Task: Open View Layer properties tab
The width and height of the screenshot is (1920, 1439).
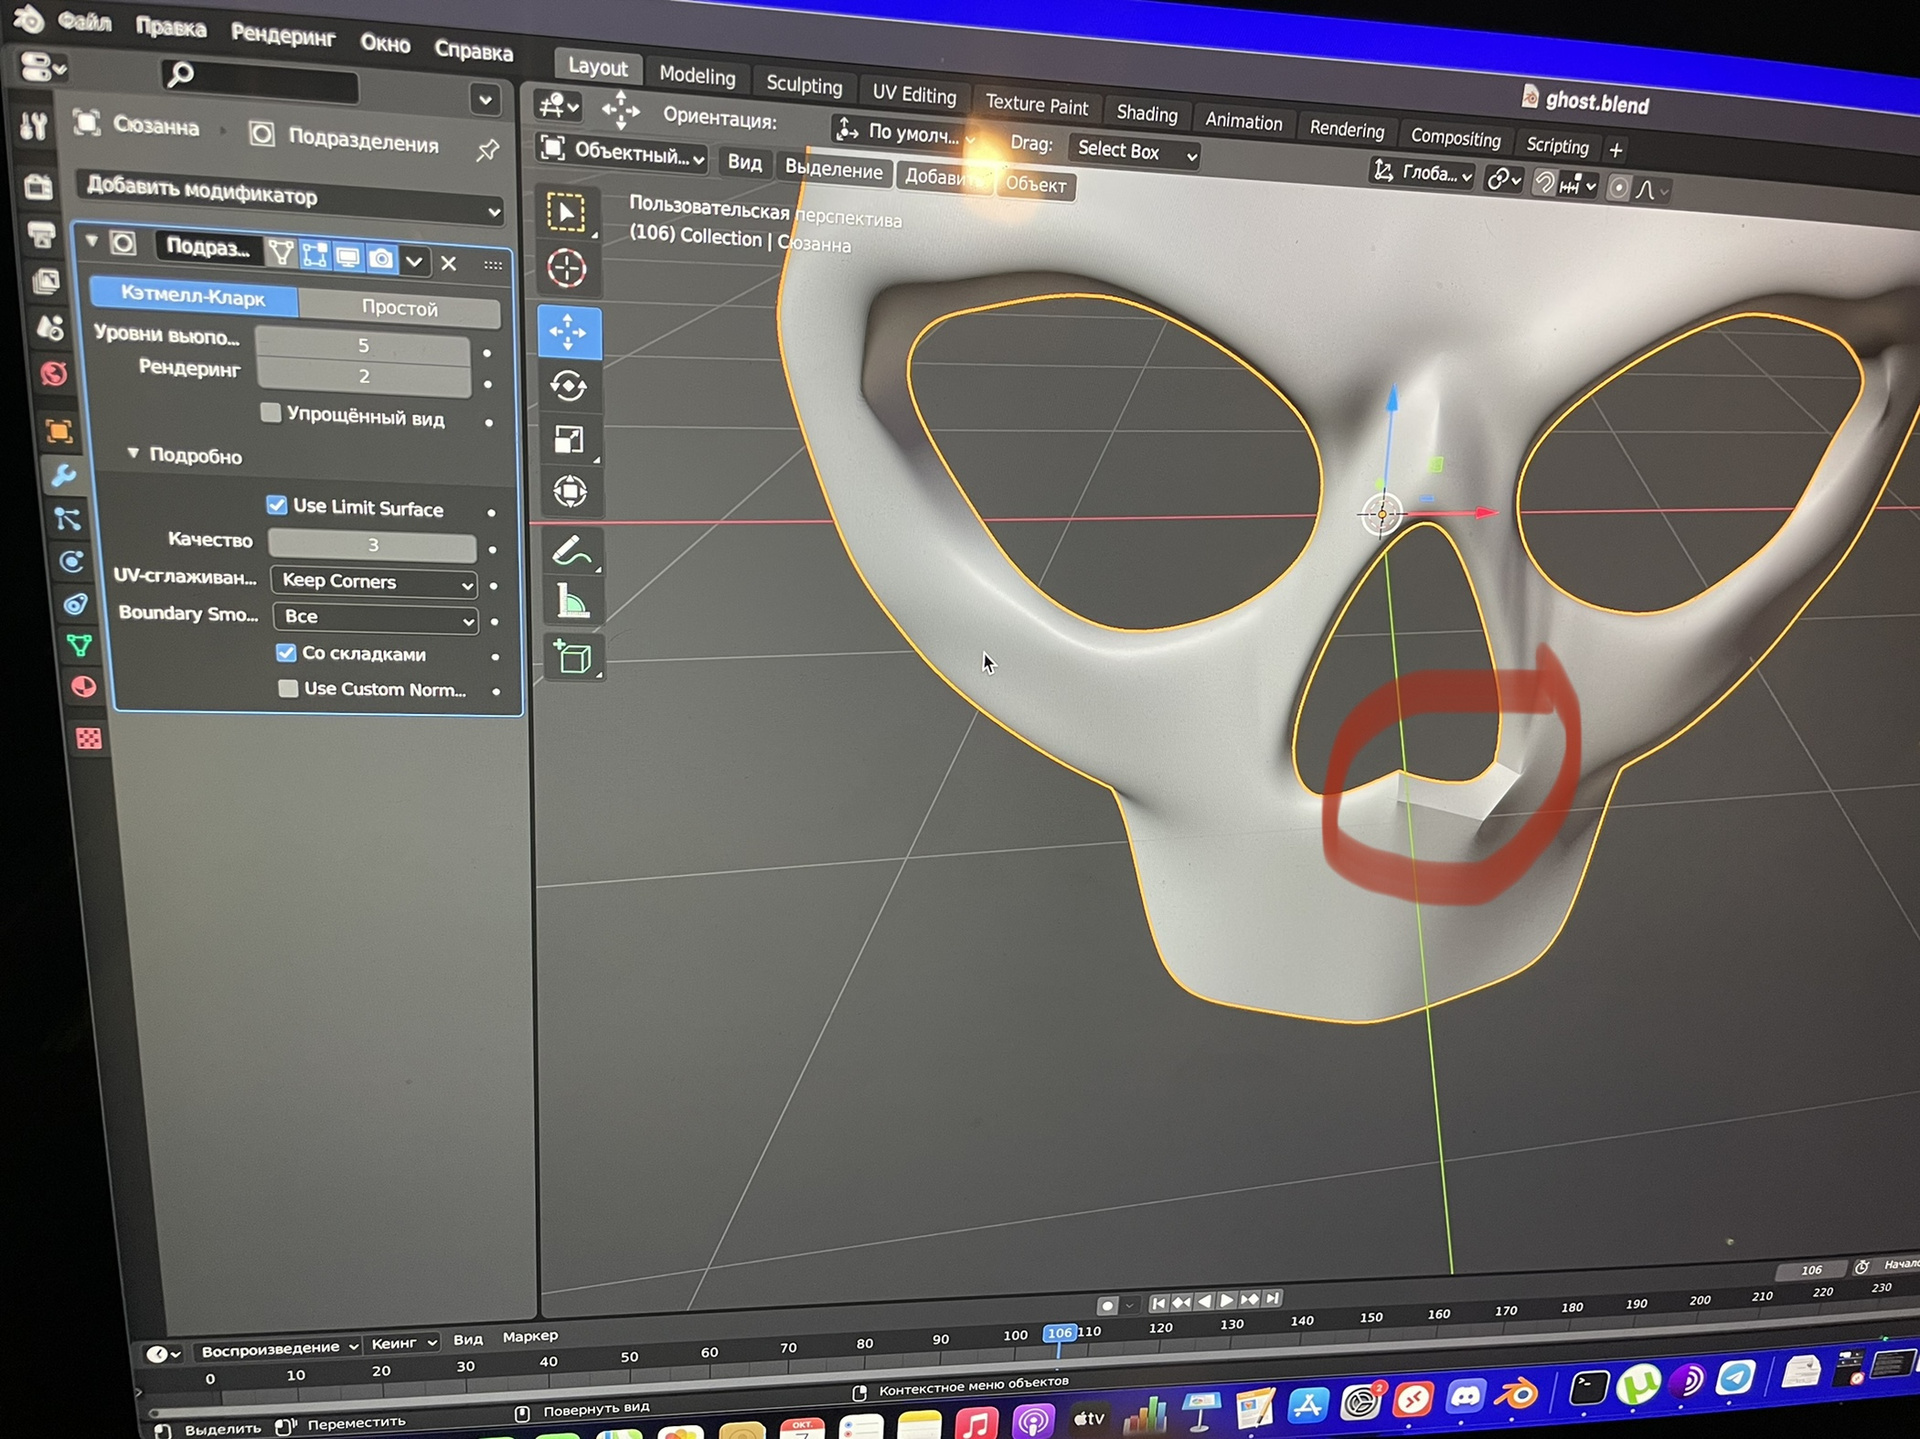Action: (46, 282)
